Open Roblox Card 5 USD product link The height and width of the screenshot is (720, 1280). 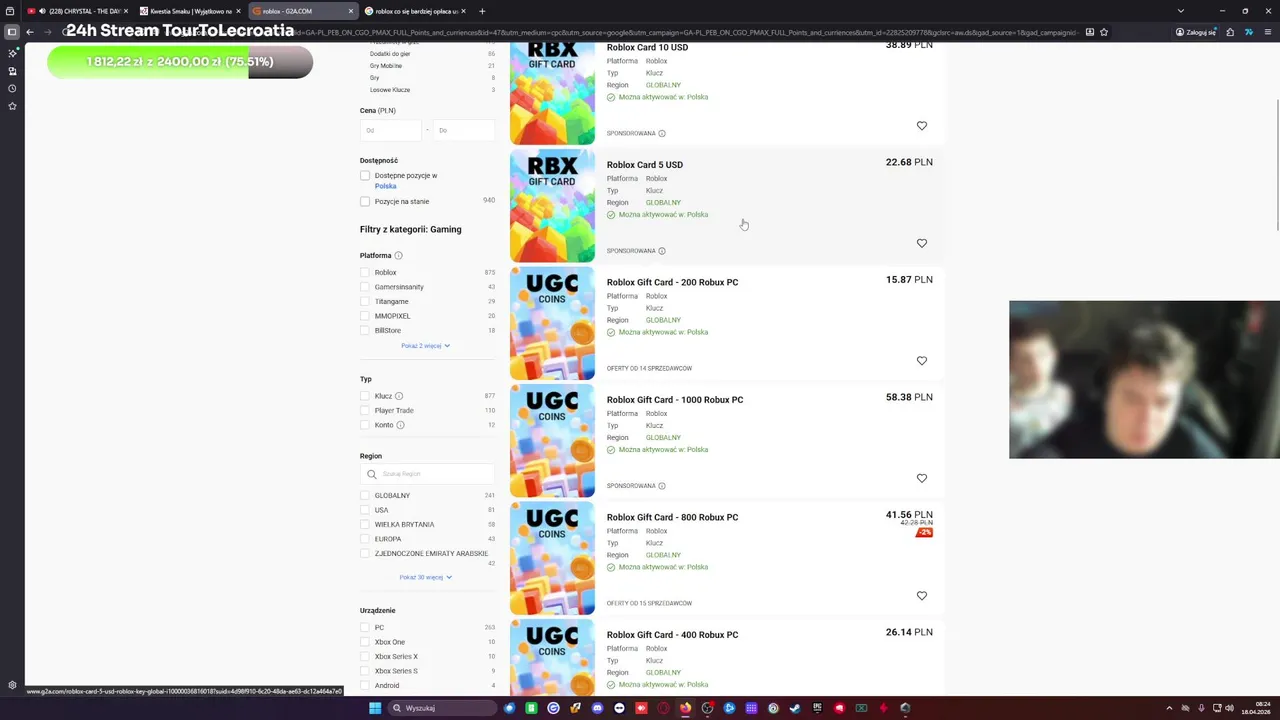645,165
